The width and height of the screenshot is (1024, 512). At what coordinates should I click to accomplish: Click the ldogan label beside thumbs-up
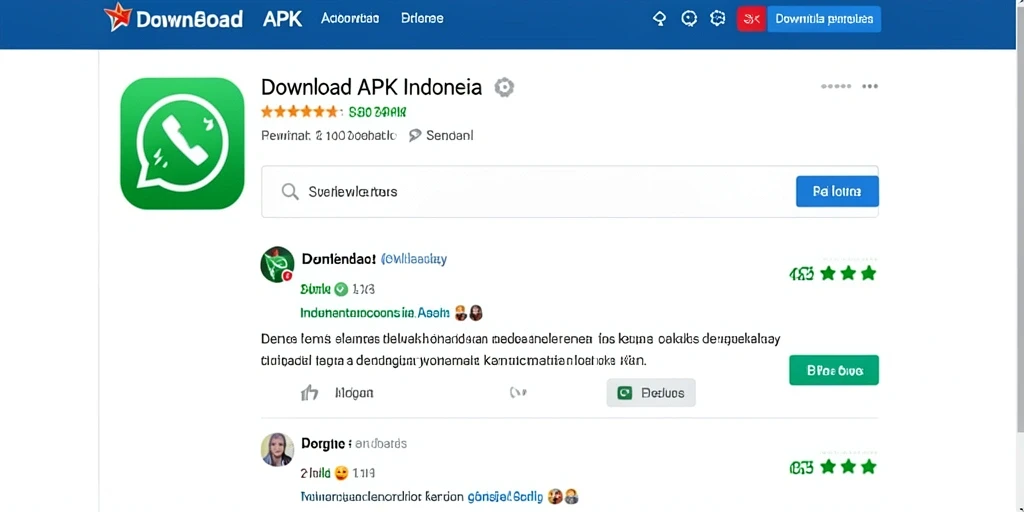coord(354,393)
